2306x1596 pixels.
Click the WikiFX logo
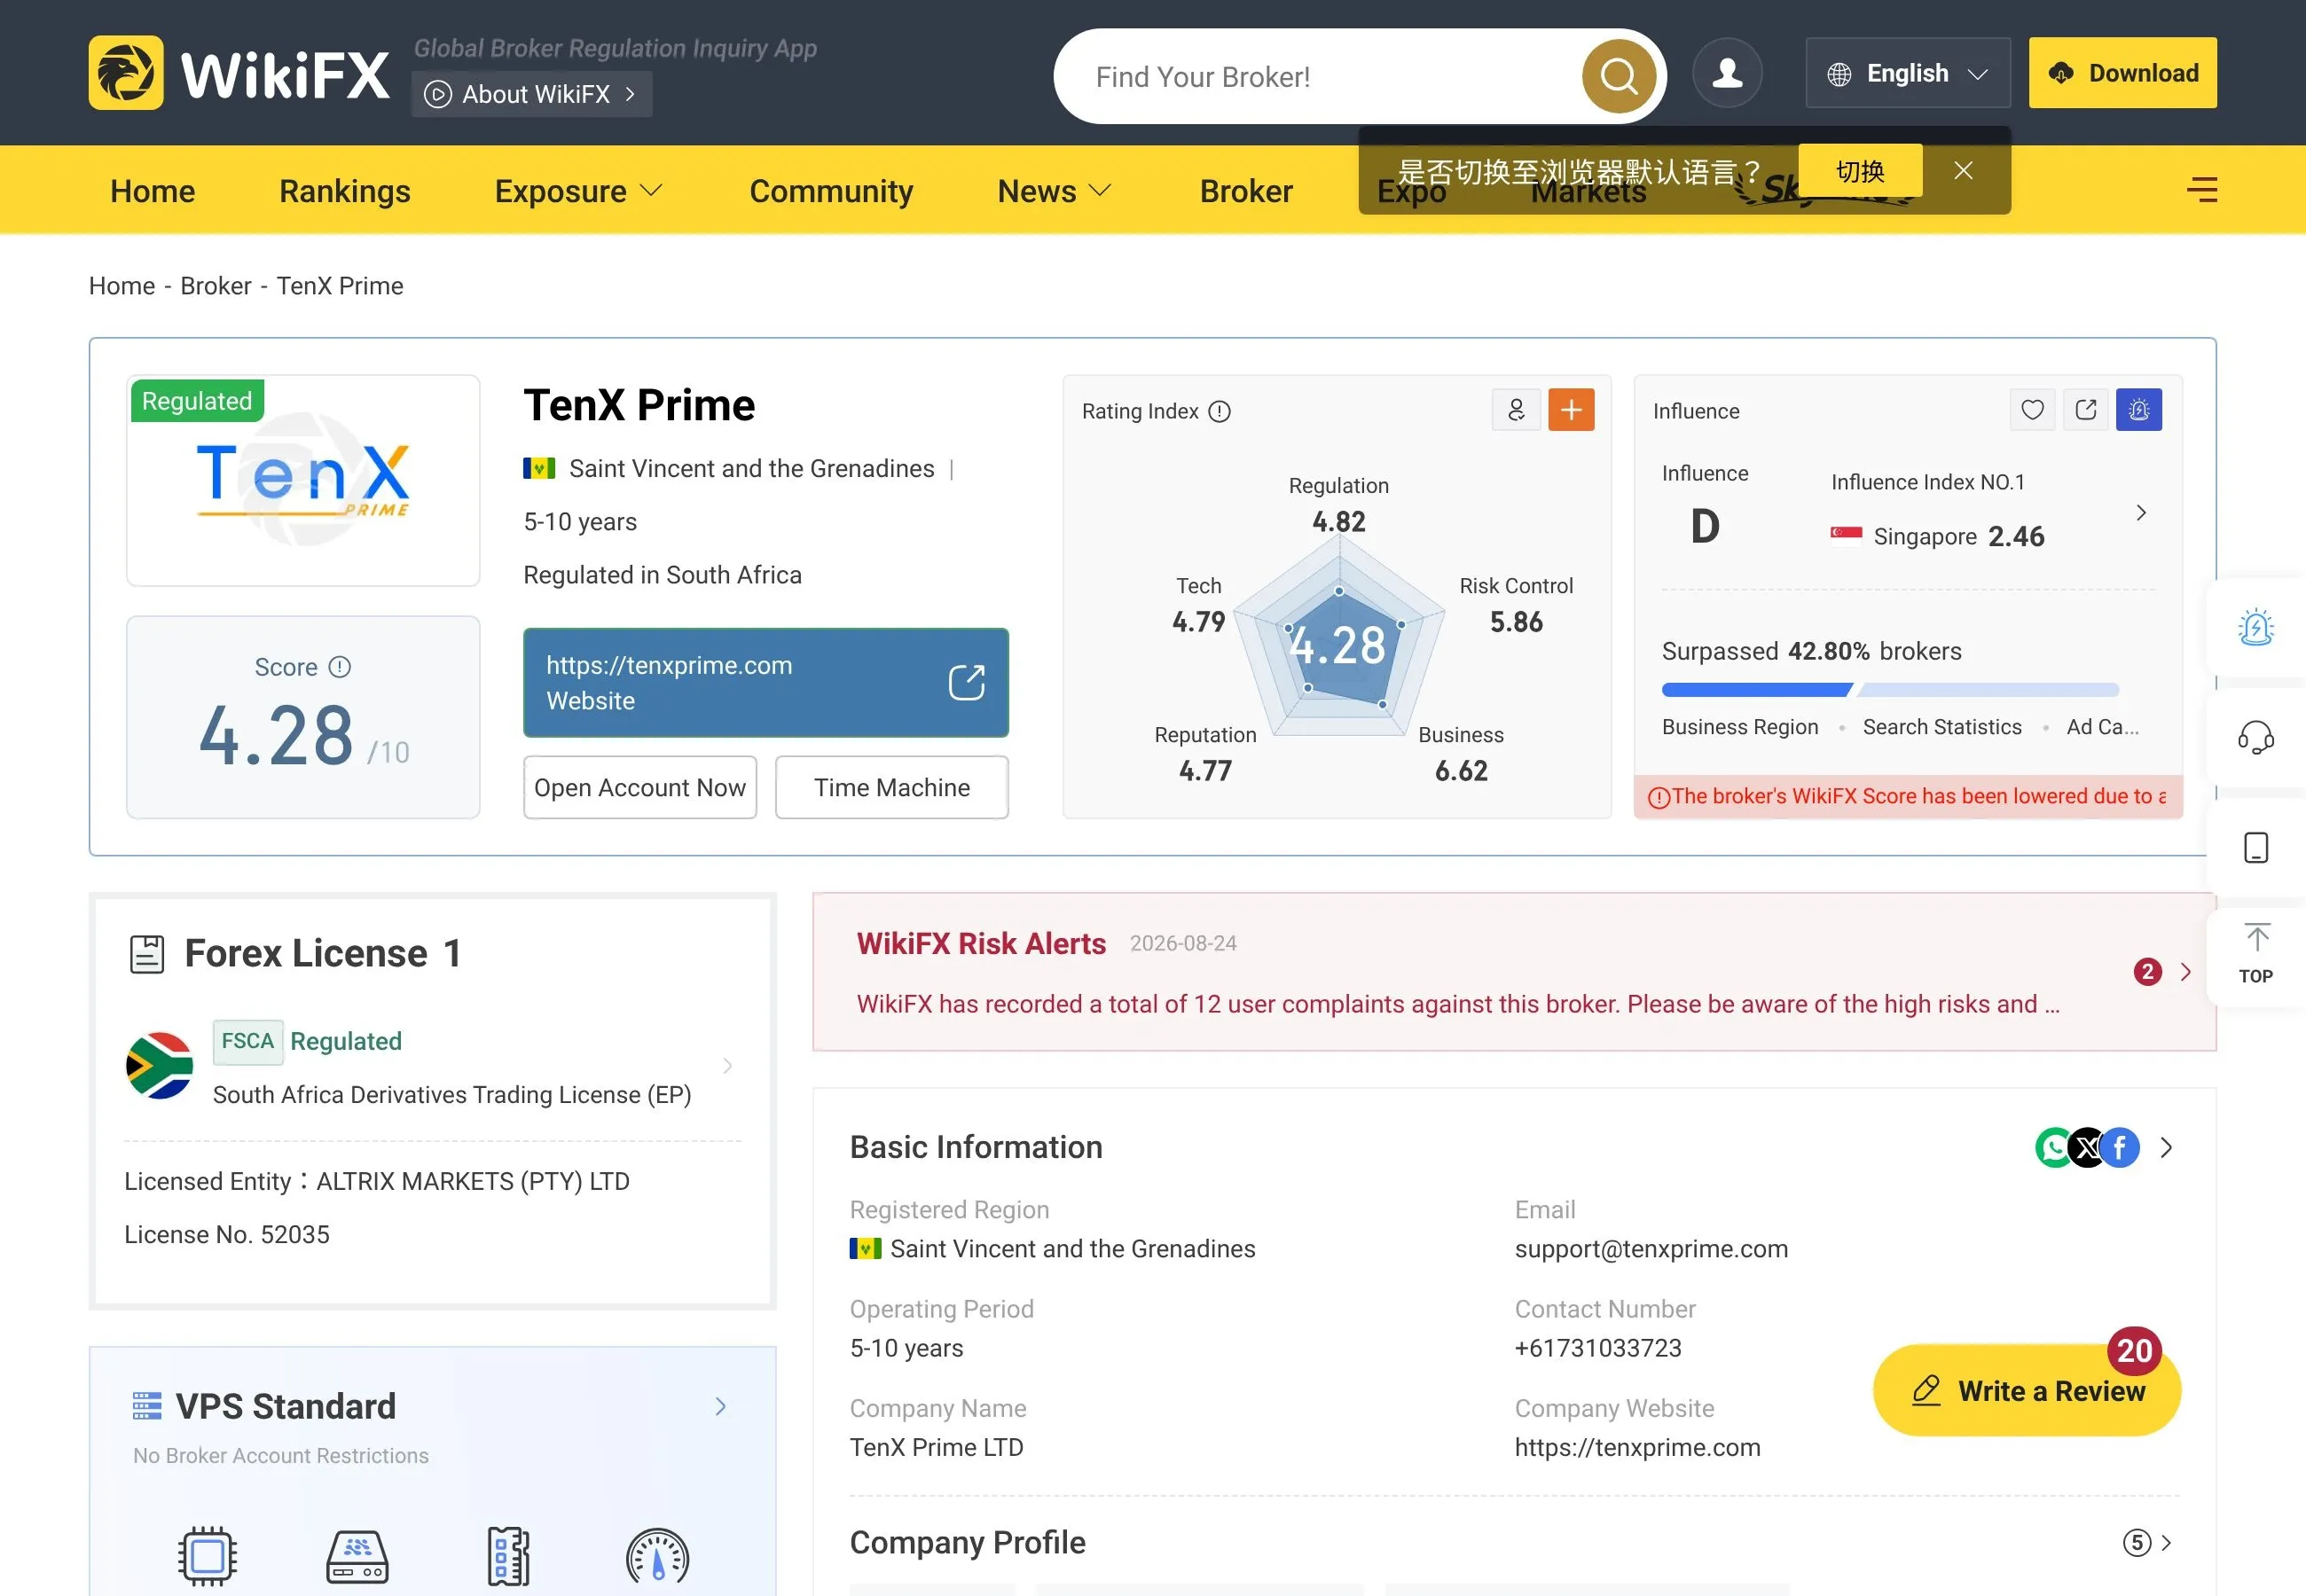tap(239, 73)
